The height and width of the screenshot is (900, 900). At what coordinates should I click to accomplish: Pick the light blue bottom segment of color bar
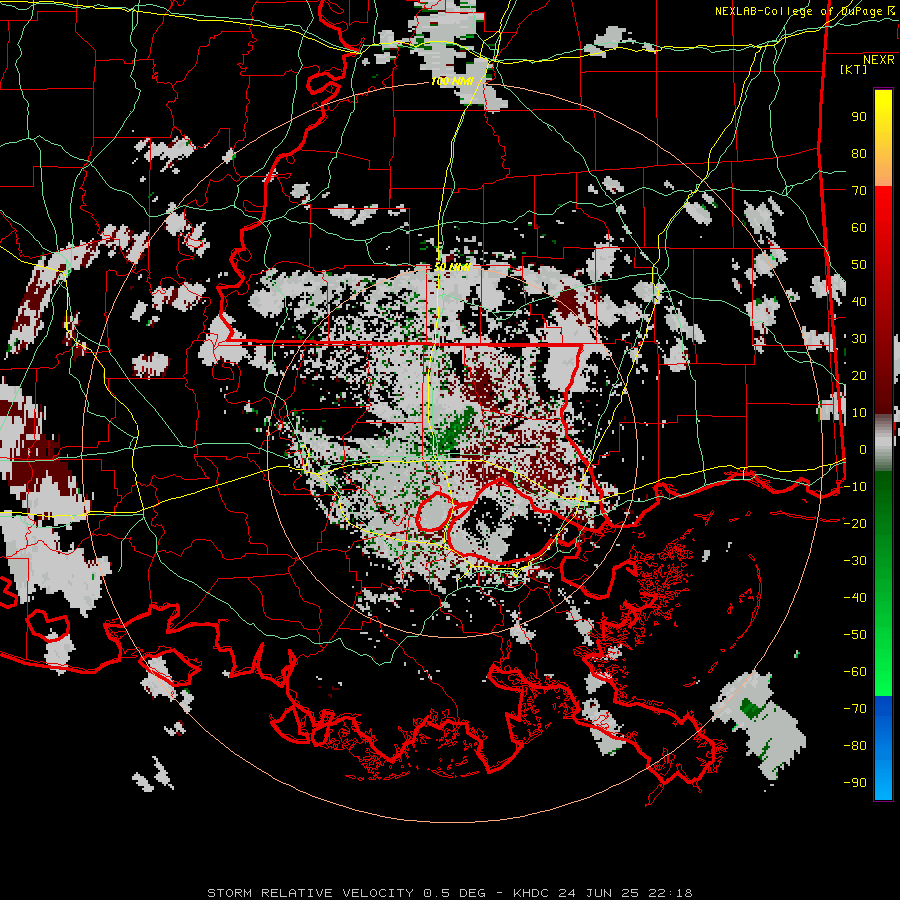[x=883, y=775]
